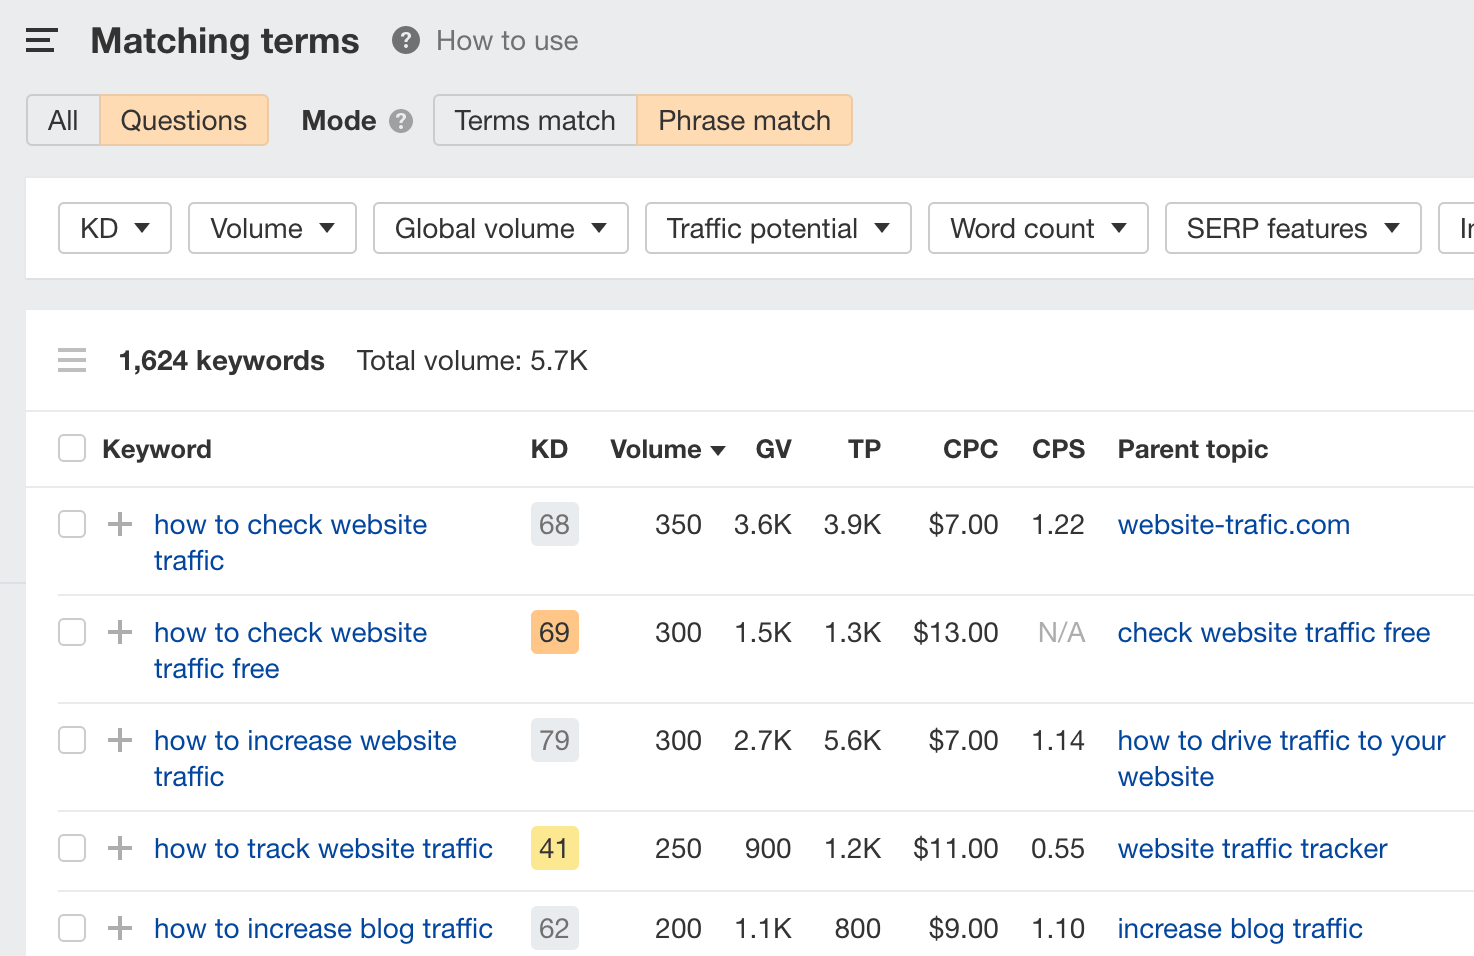Switch to the All tab
The width and height of the screenshot is (1474, 956).
(x=62, y=120)
